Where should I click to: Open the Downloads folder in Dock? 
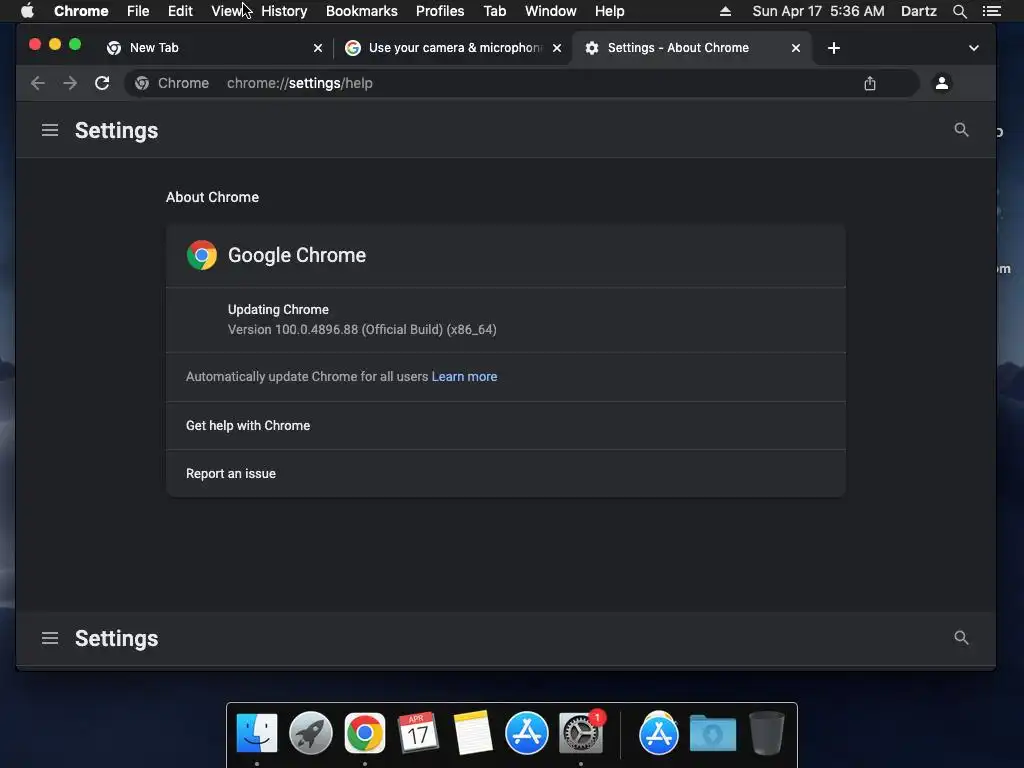click(x=712, y=733)
